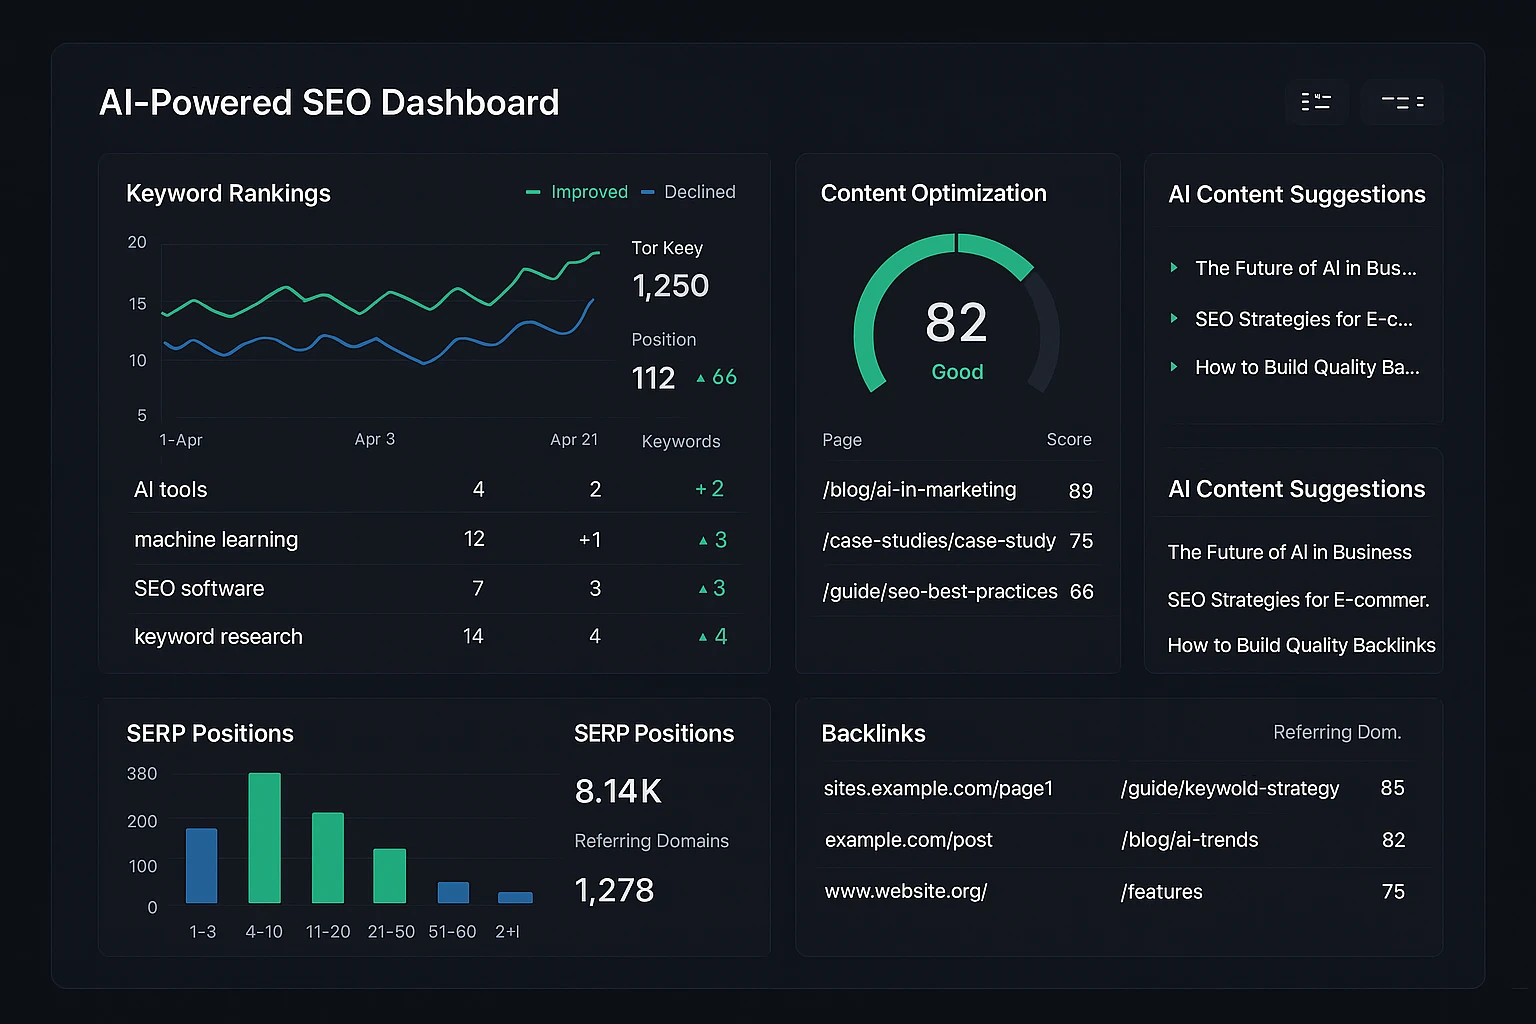Click the "Referring Dom." column header

[x=1337, y=732]
